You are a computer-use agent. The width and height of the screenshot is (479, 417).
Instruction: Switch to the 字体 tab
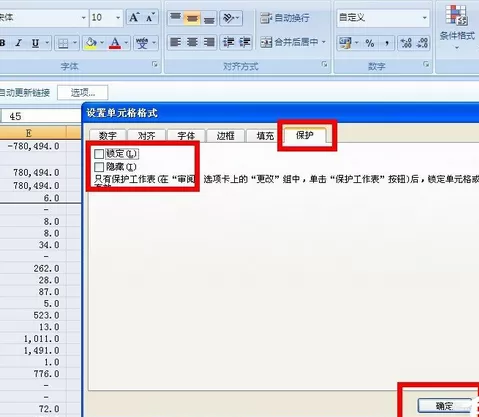pos(186,135)
